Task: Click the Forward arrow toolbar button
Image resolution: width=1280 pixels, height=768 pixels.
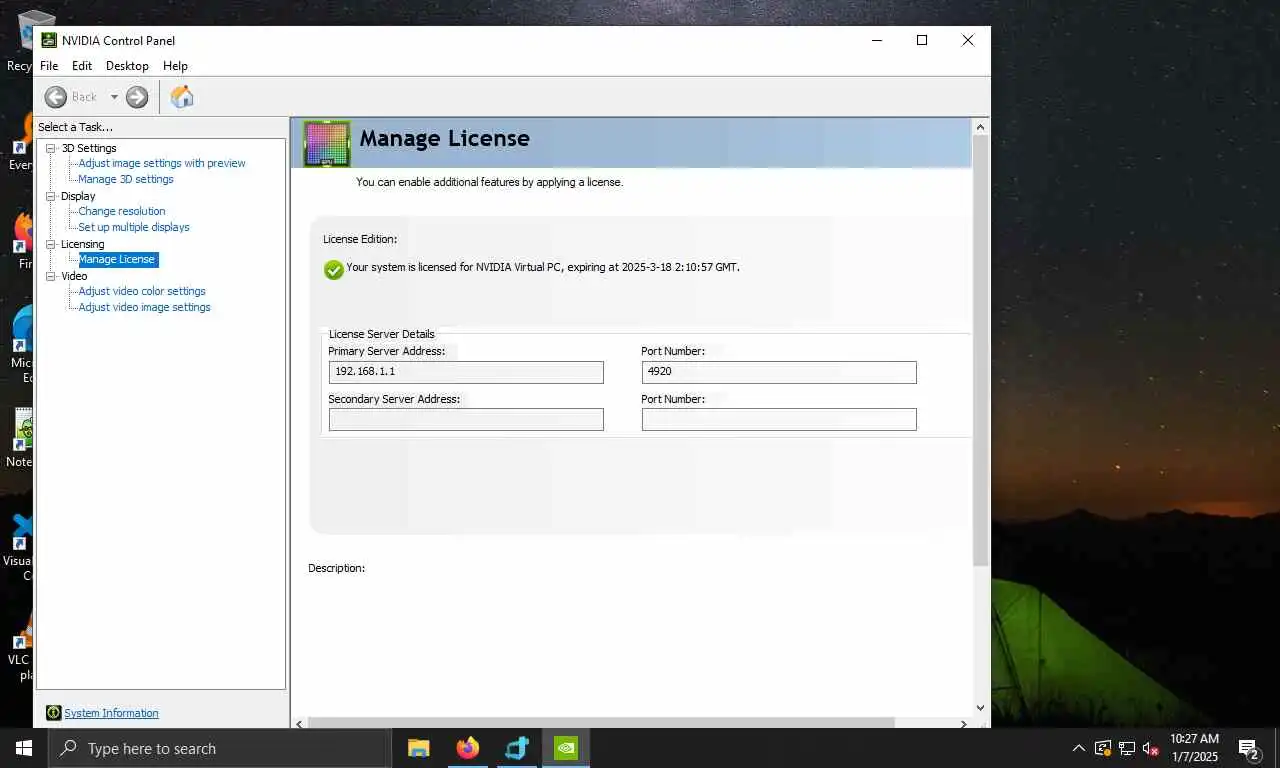Action: (x=137, y=97)
